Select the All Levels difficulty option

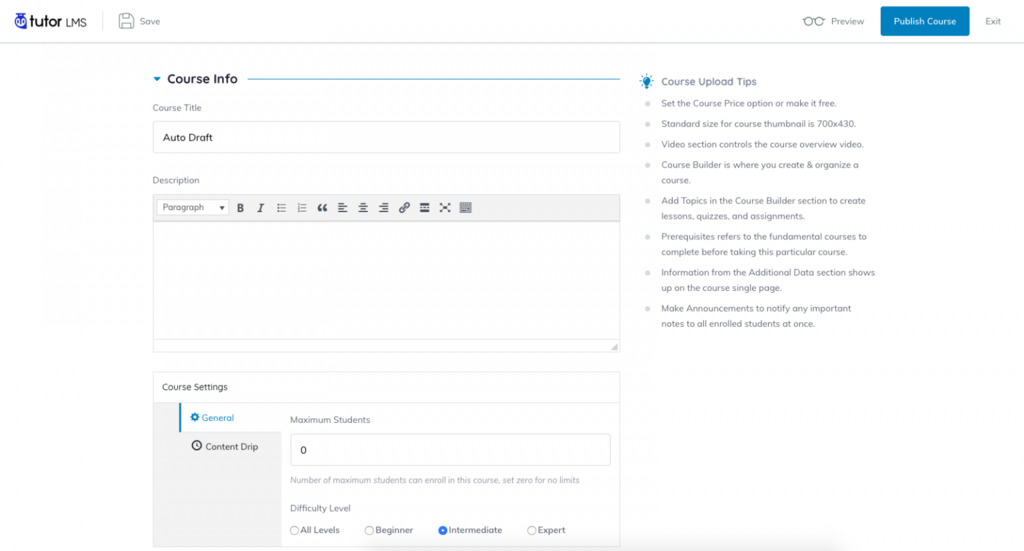pyautogui.click(x=295, y=530)
